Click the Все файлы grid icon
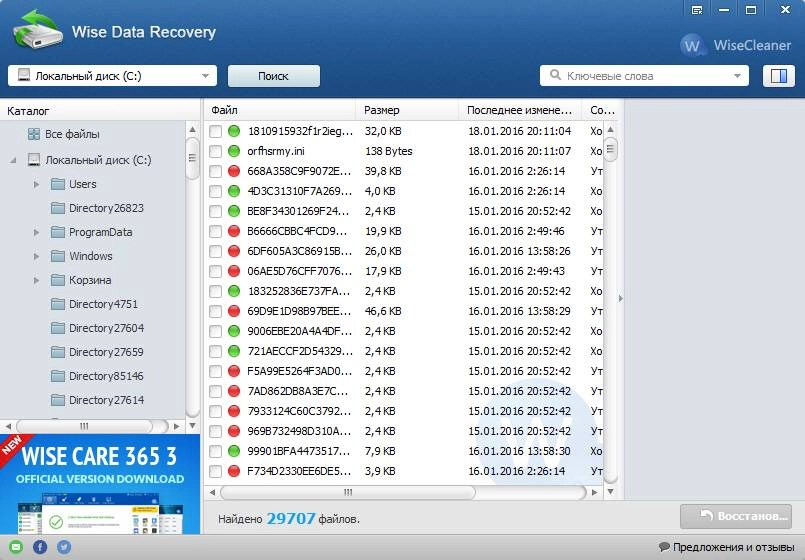 tap(34, 134)
